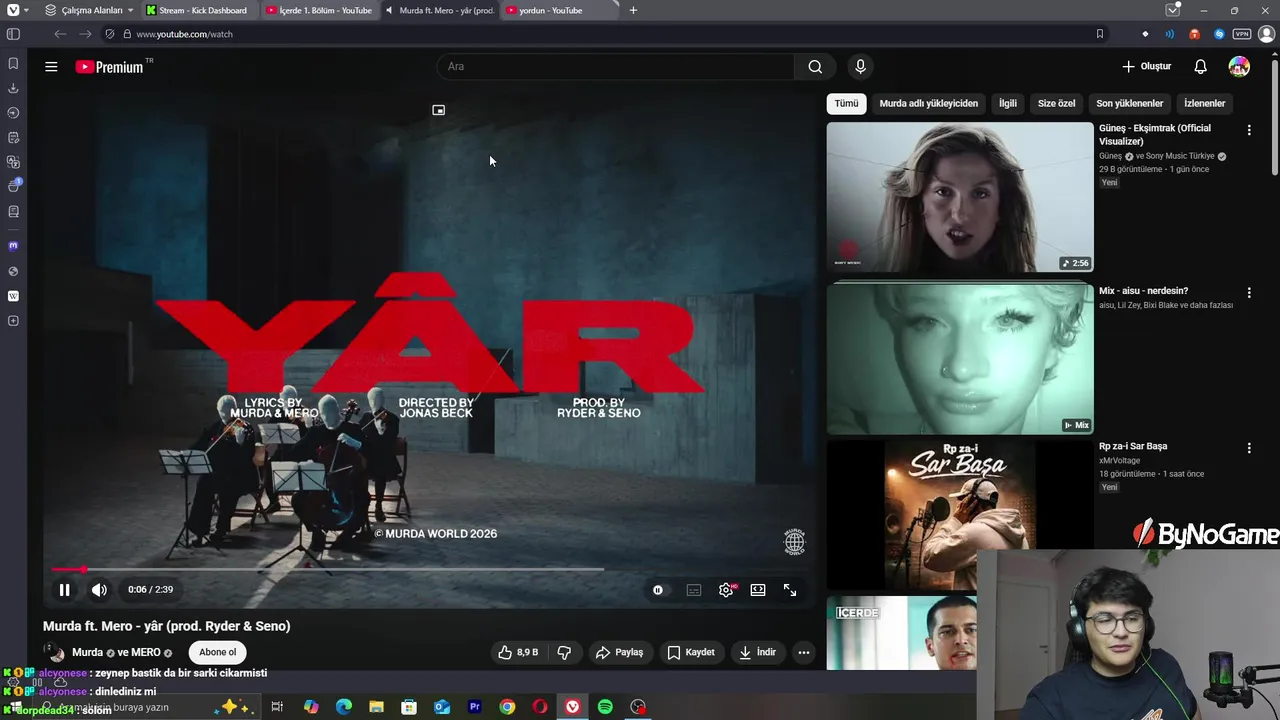Screen dimensions: 1280x720
Task: Click the magnifier search button
Action: coord(815,67)
